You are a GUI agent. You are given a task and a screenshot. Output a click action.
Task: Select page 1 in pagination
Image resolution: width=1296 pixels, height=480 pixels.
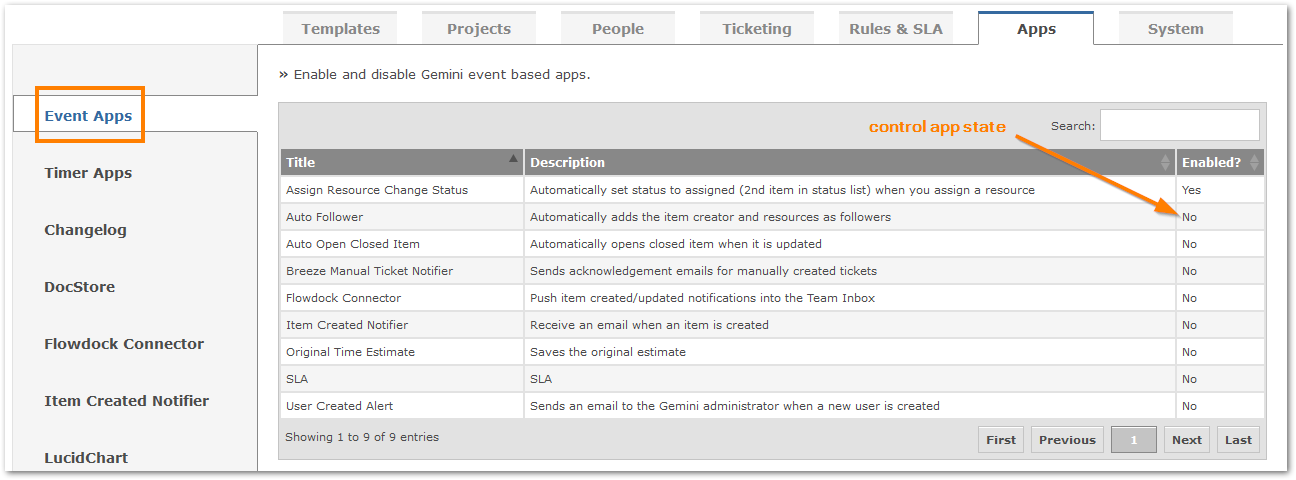point(1134,440)
